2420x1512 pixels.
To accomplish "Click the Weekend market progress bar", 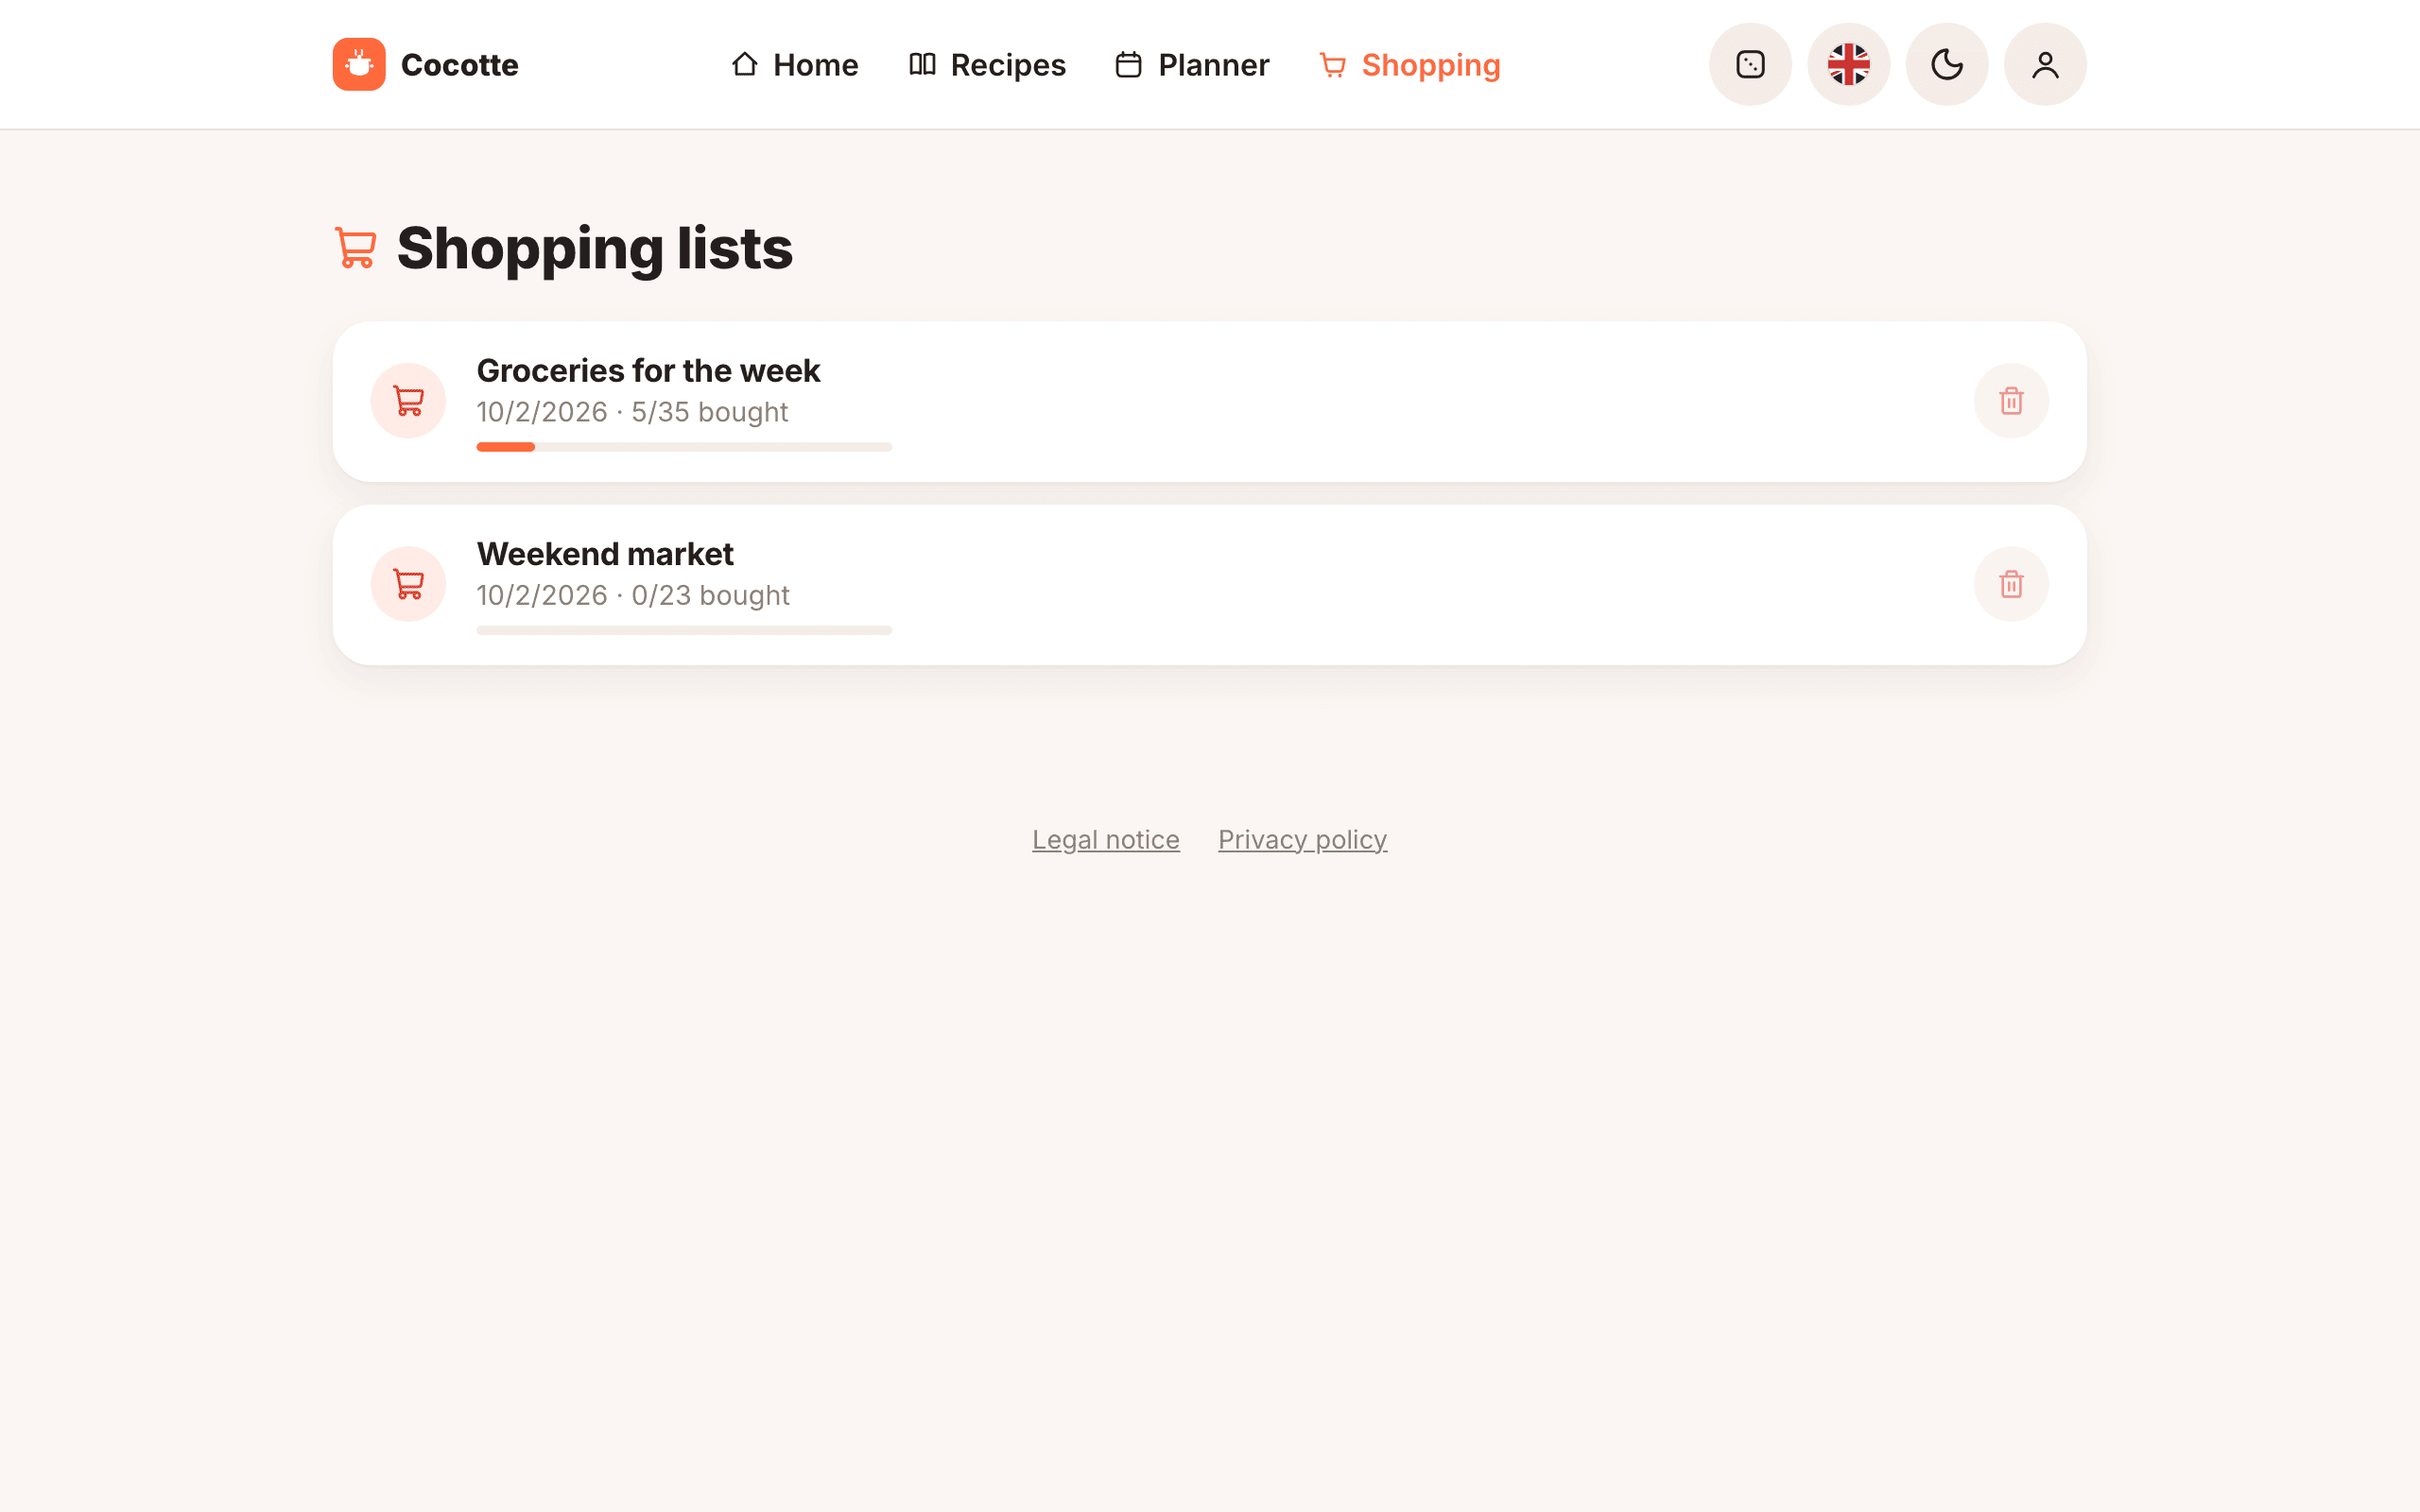I will pyautogui.click(x=684, y=630).
